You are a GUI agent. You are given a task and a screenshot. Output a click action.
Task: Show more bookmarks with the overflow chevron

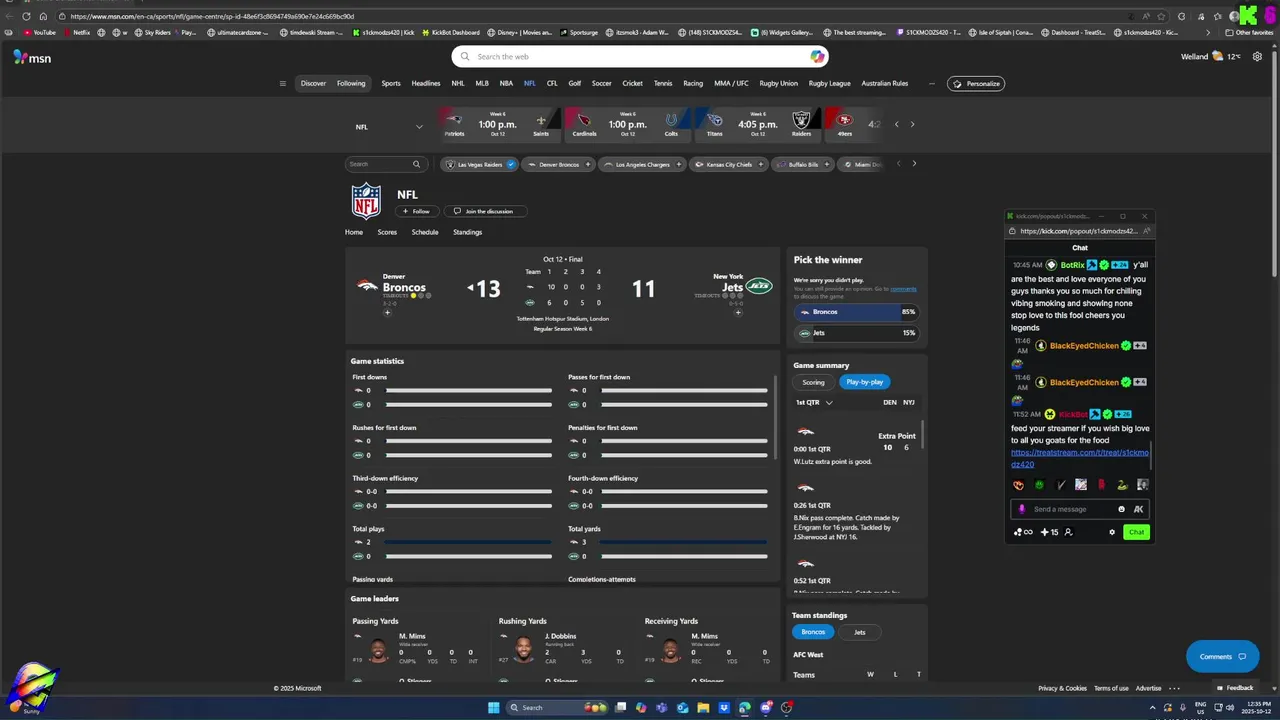click(x=1208, y=32)
